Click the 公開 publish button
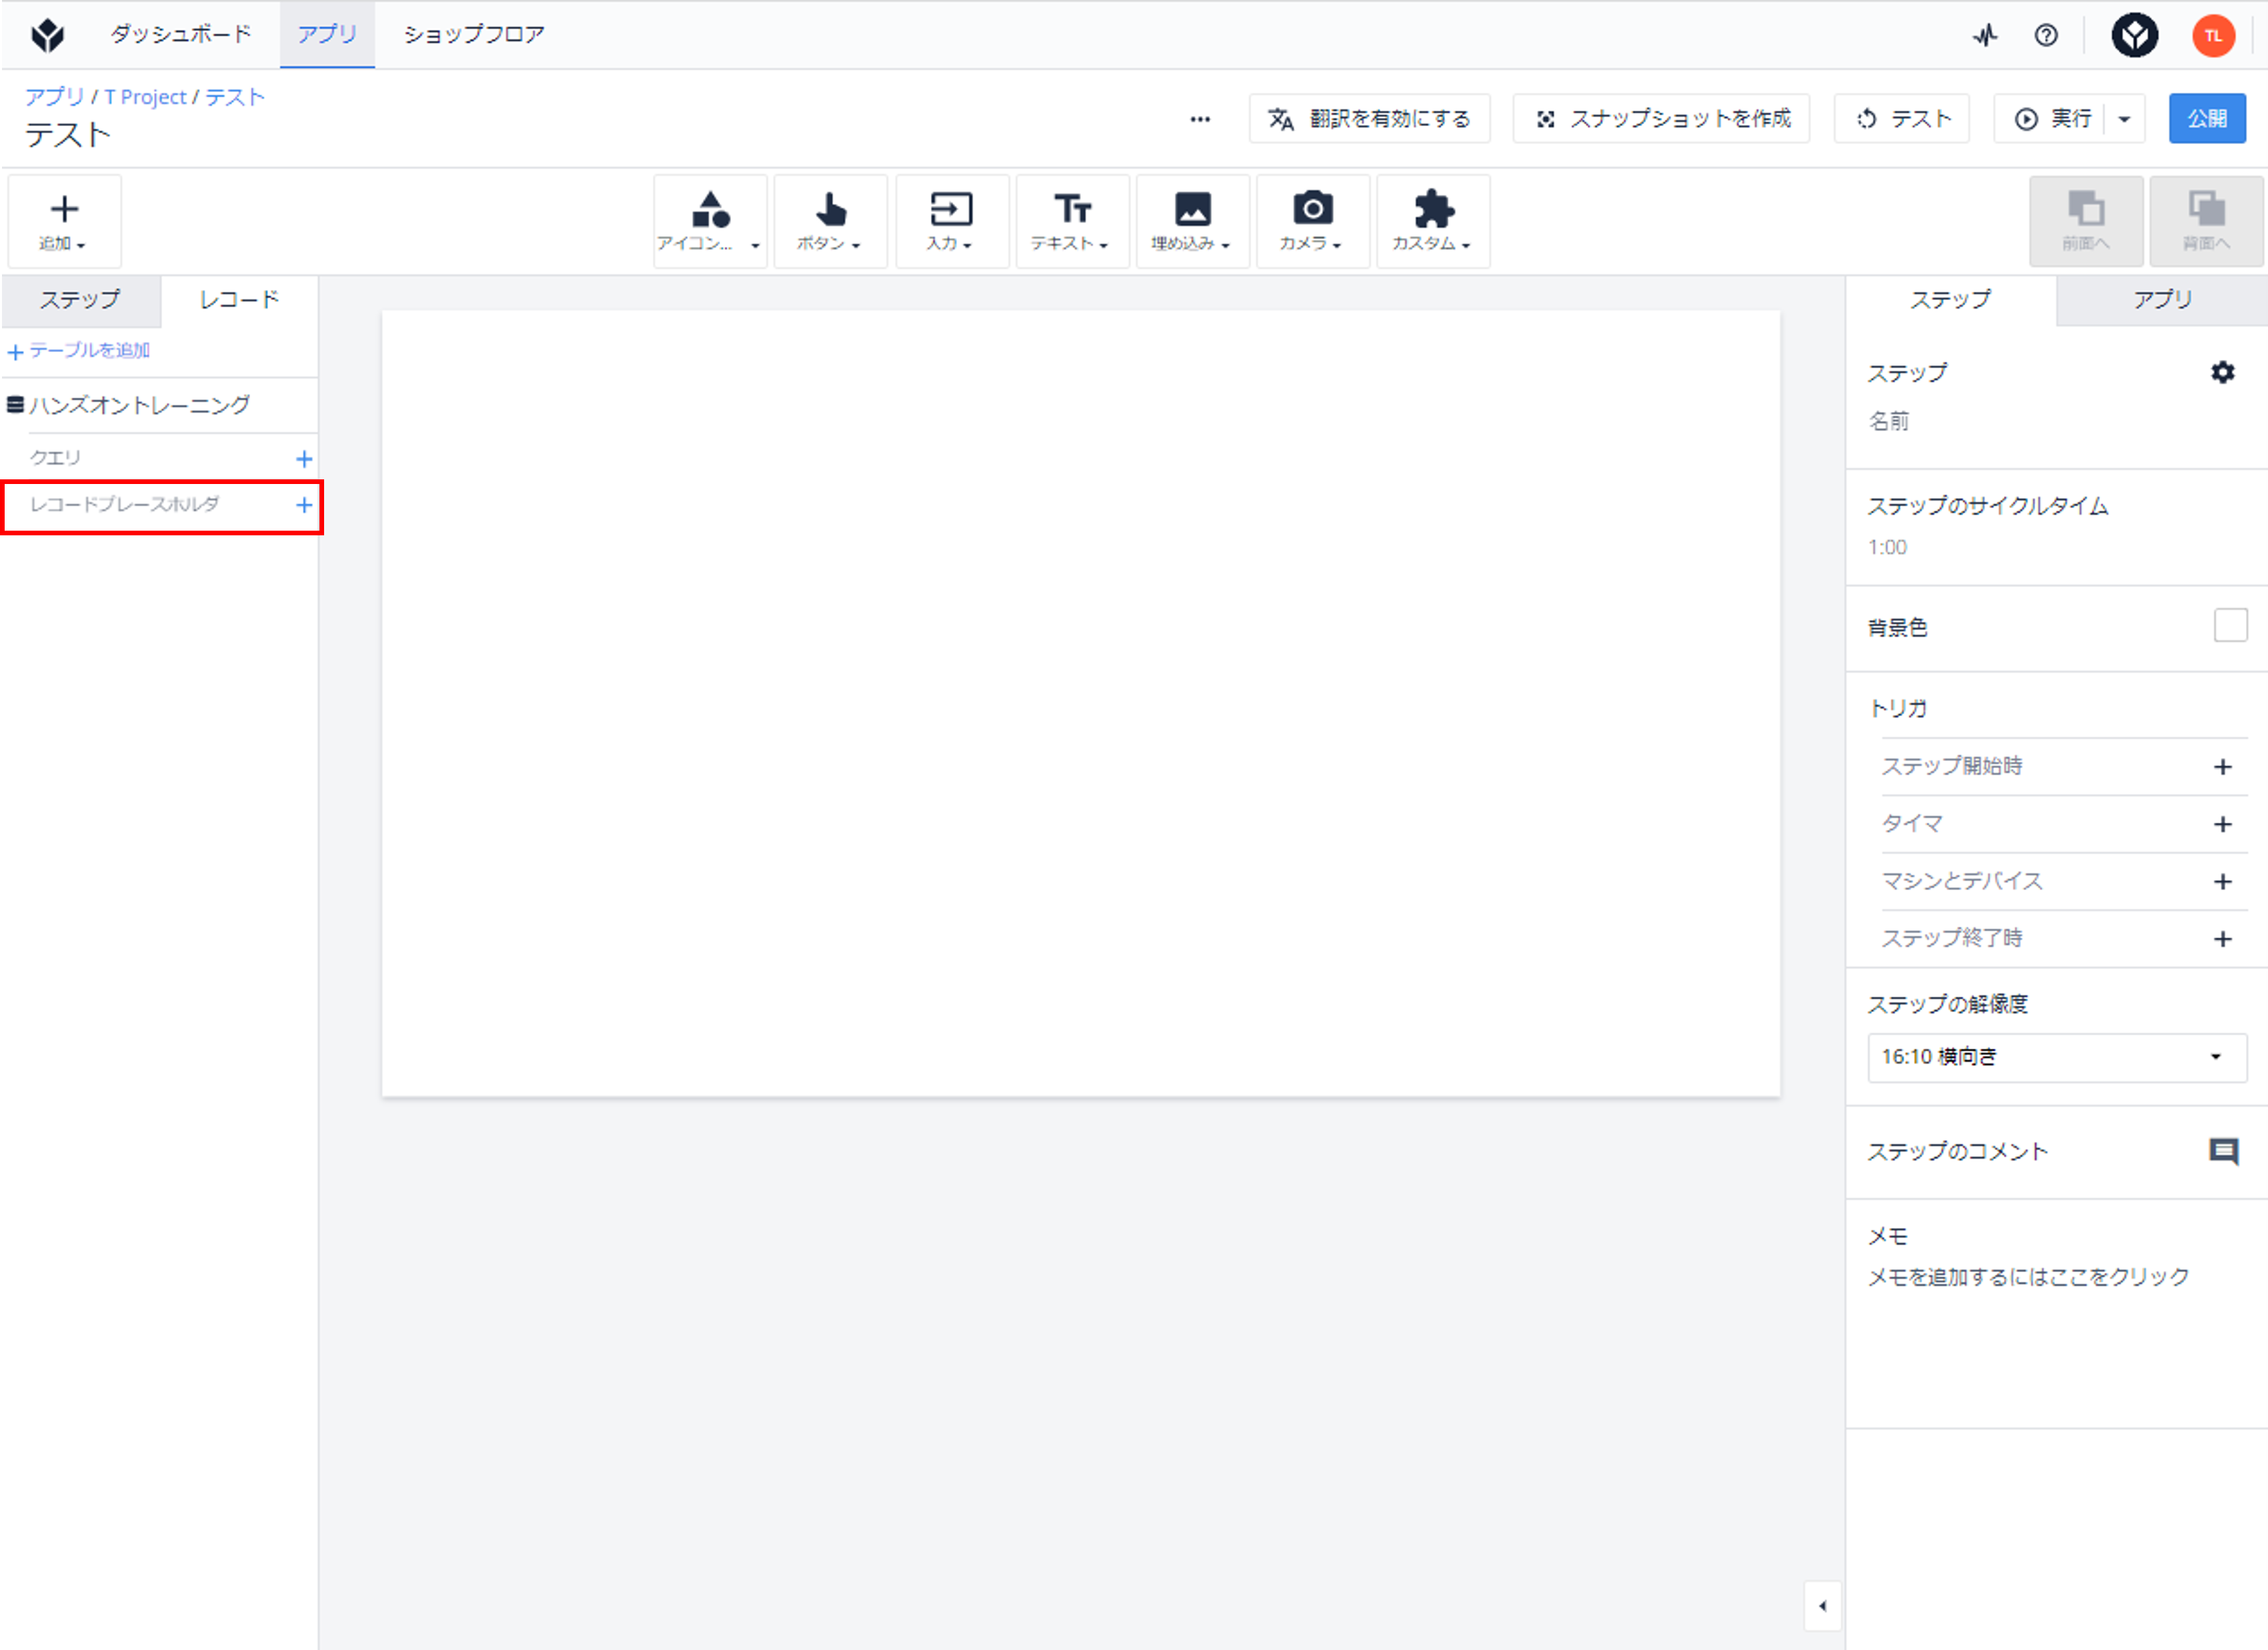 coord(2206,119)
